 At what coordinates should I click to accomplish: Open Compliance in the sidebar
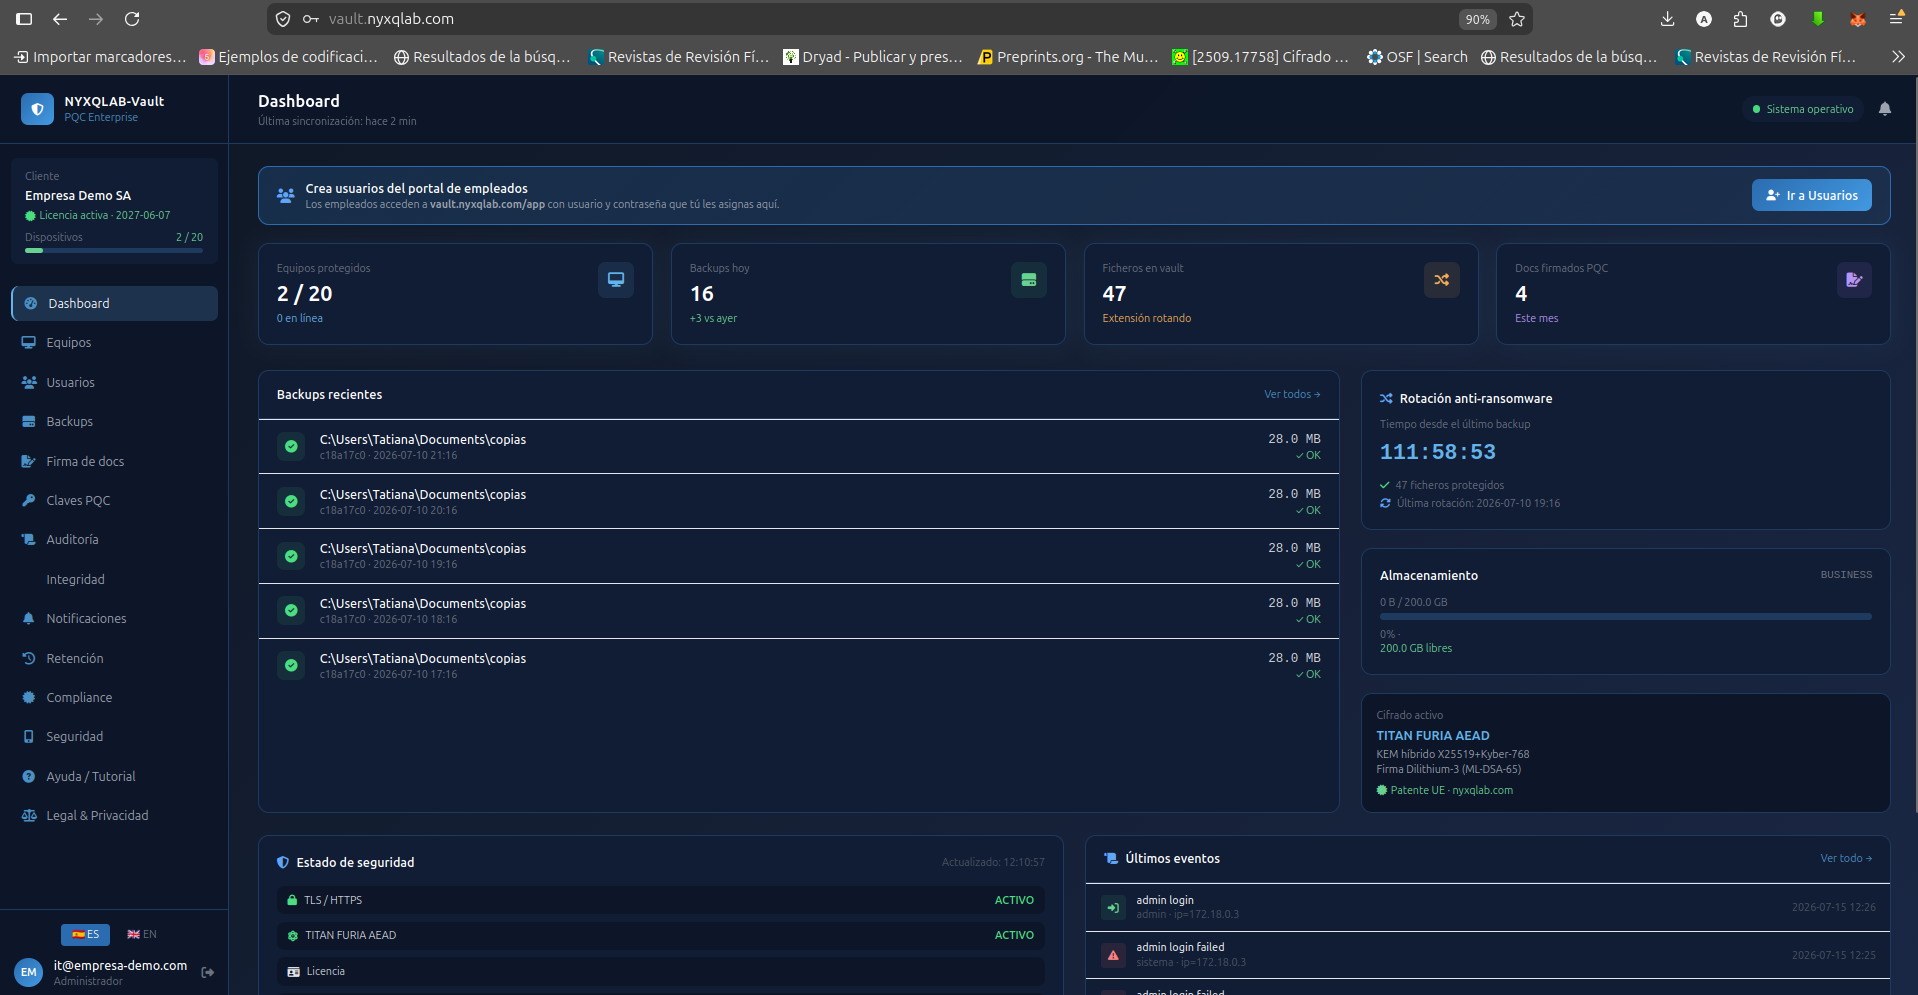tap(115, 697)
